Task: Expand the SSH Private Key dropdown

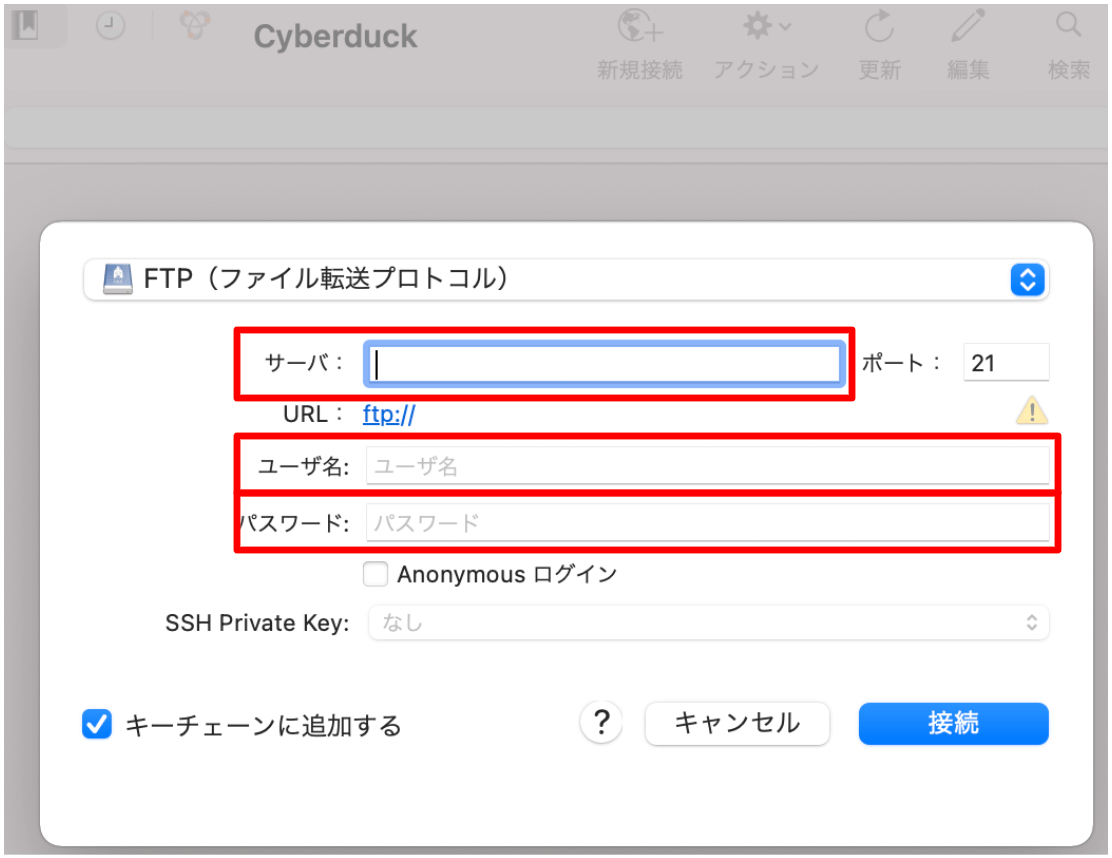Action: click(708, 623)
